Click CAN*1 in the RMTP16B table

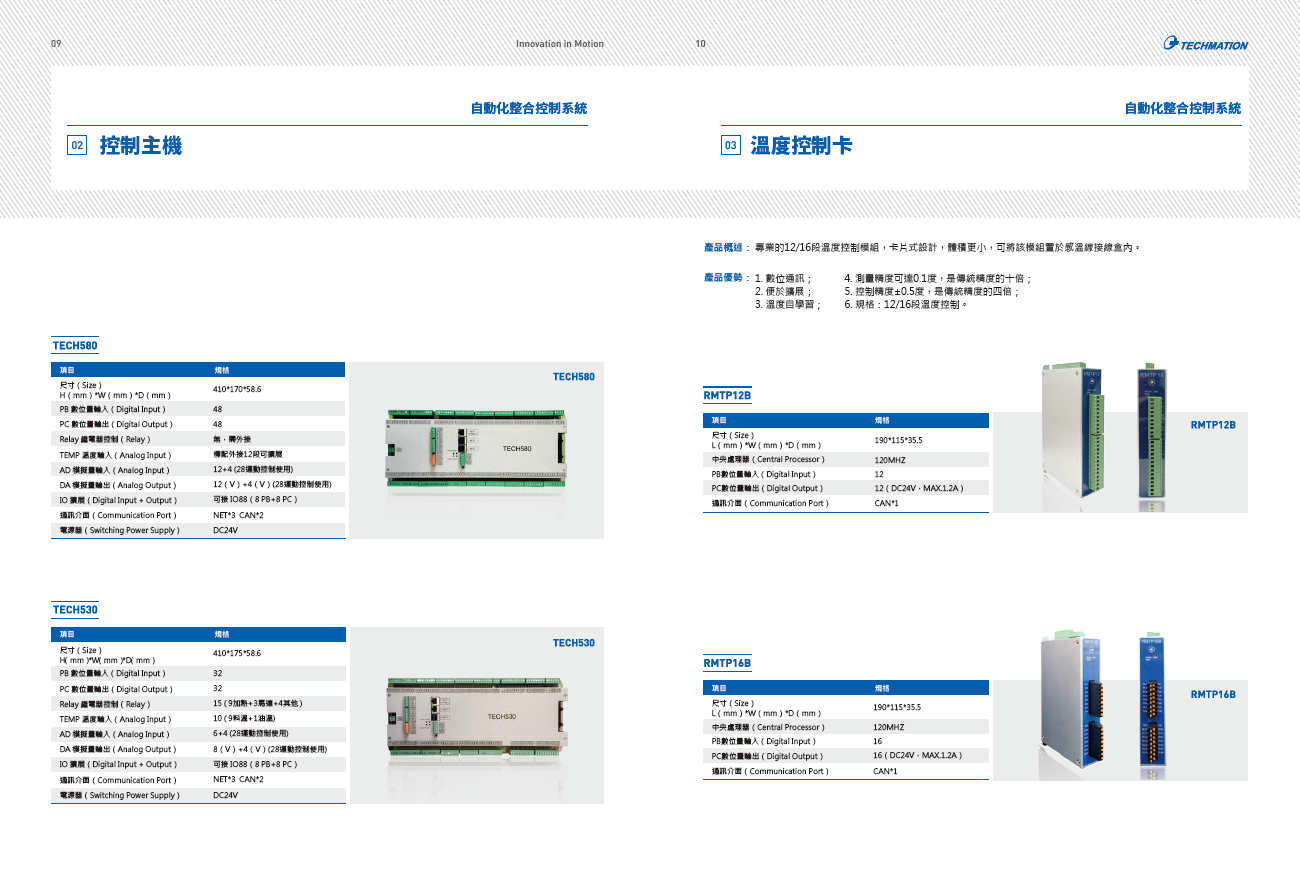click(x=885, y=771)
